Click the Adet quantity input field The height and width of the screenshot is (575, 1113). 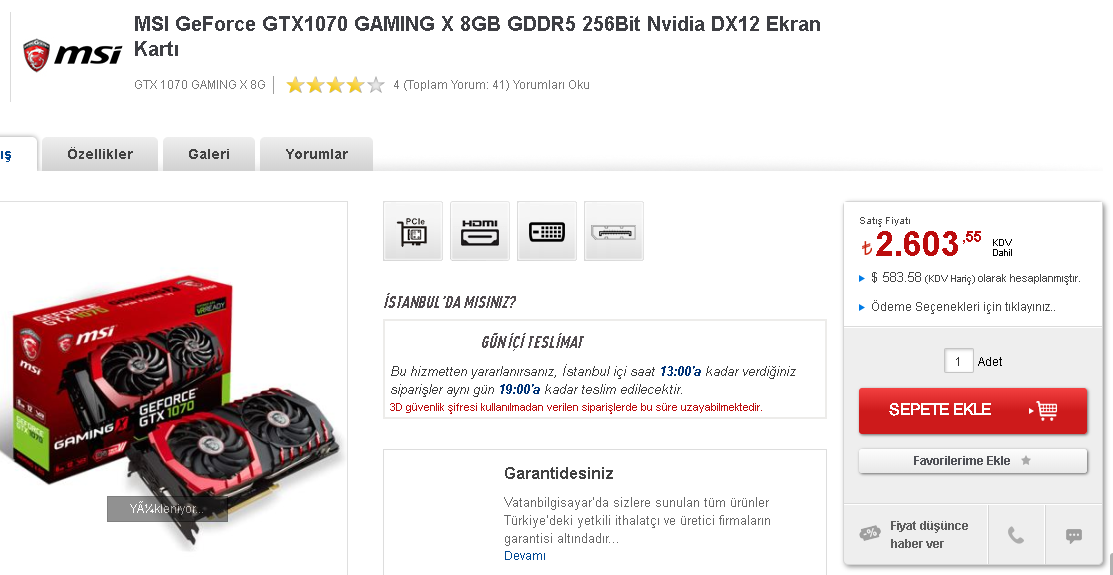958,361
